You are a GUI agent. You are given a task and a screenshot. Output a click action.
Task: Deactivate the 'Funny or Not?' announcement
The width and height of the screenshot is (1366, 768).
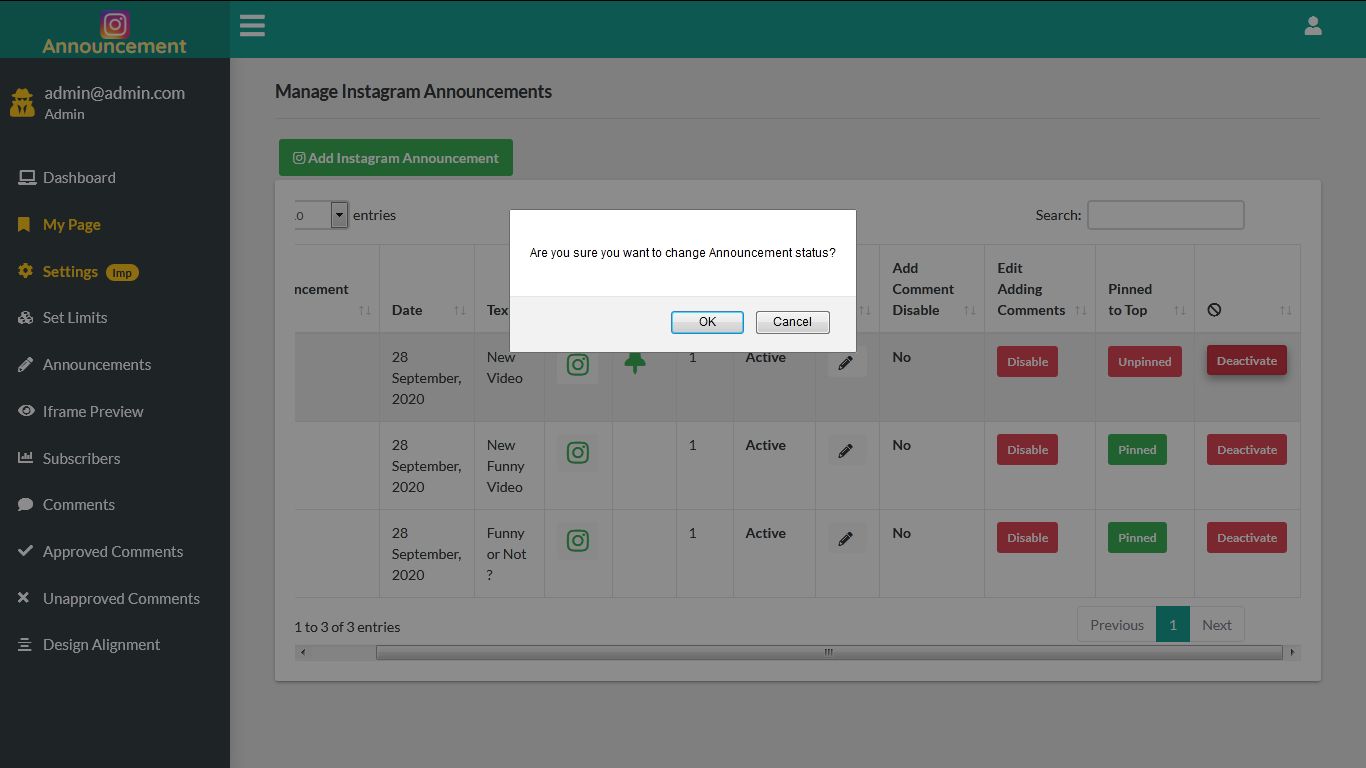click(1246, 537)
